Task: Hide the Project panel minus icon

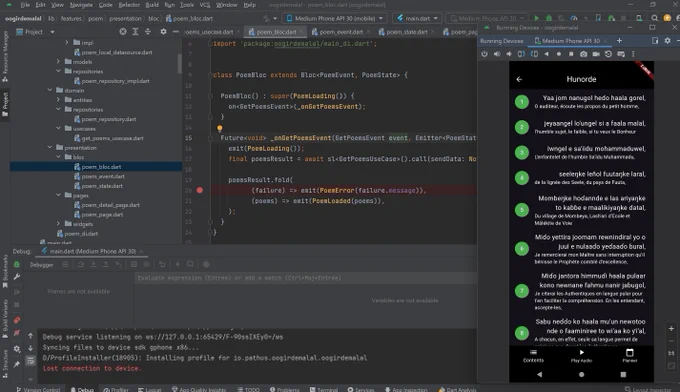Action: coord(175,32)
